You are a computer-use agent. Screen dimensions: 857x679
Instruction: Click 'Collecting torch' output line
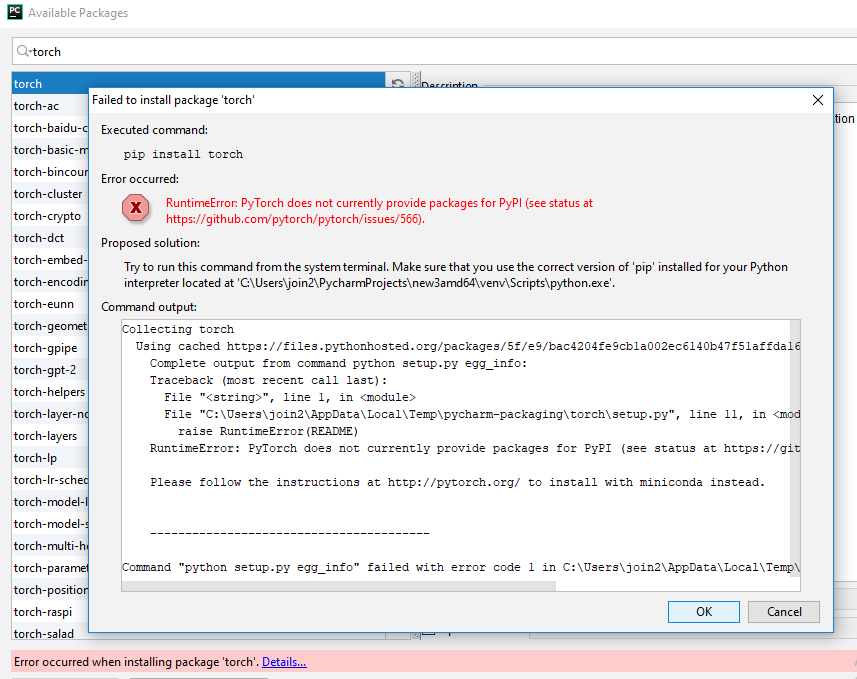tap(178, 329)
